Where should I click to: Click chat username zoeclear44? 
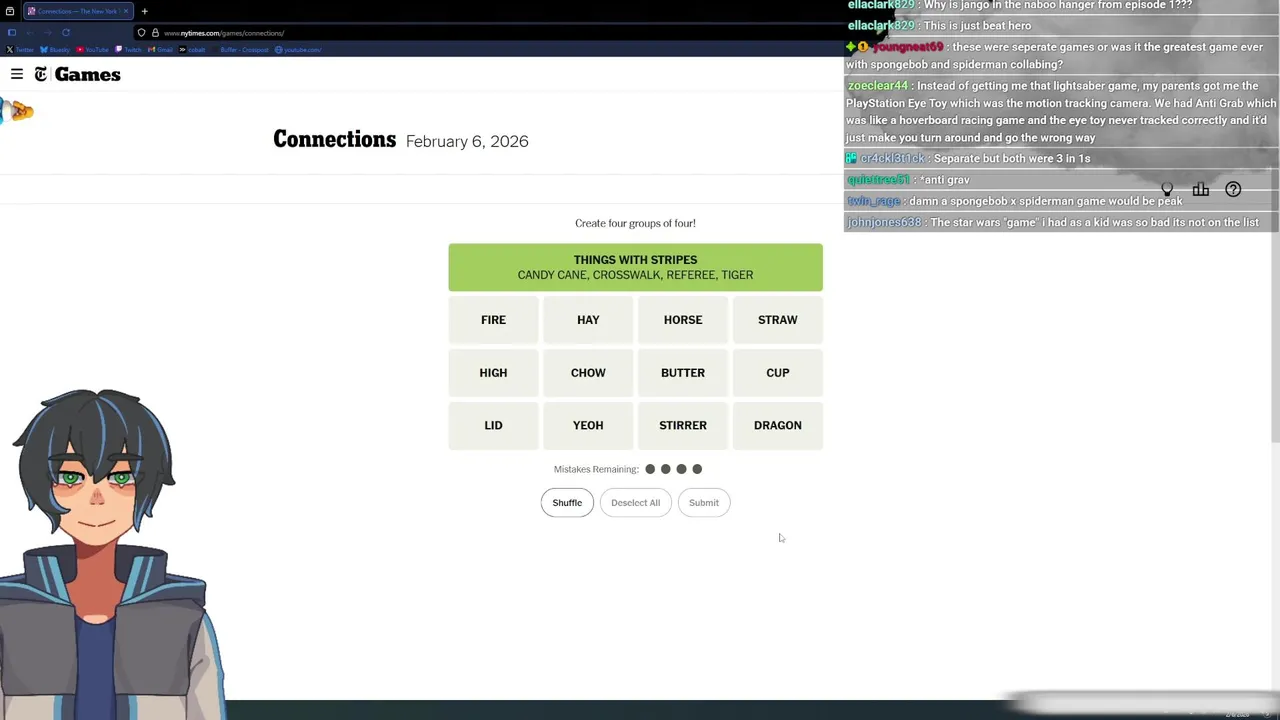click(x=877, y=86)
